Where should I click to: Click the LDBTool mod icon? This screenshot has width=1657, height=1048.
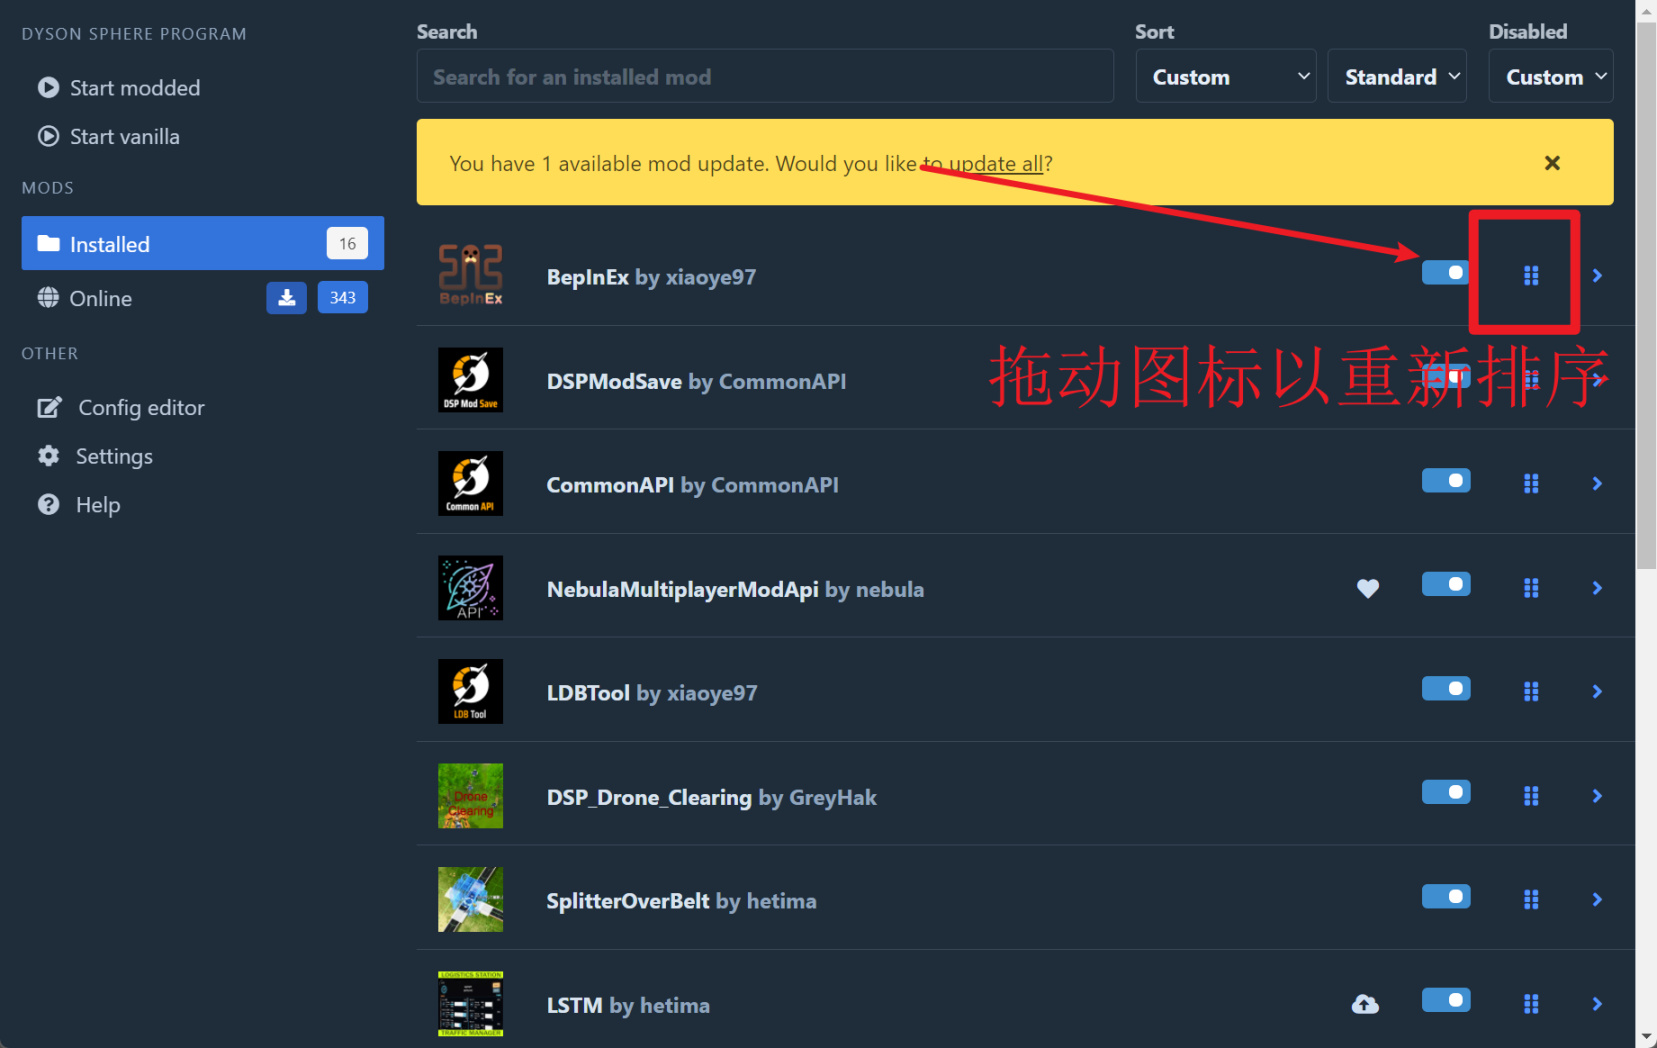tap(470, 692)
